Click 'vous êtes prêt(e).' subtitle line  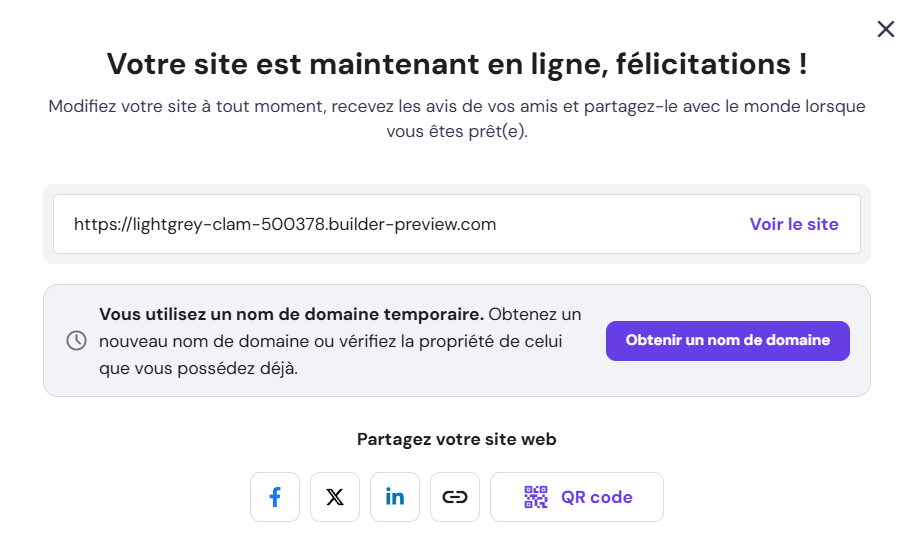[x=456, y=132]
